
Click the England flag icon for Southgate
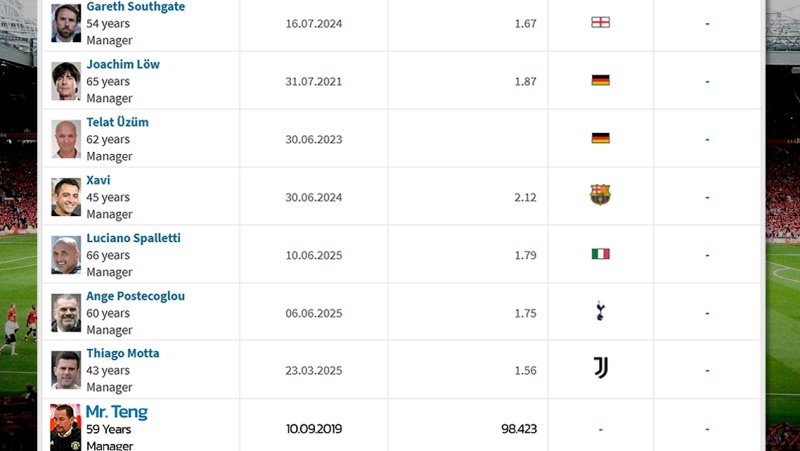601,22
